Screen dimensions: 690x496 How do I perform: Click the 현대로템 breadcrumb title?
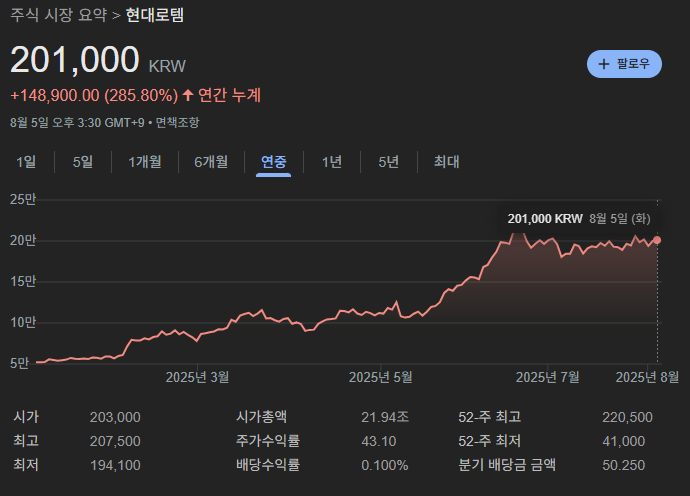point(154,15)
